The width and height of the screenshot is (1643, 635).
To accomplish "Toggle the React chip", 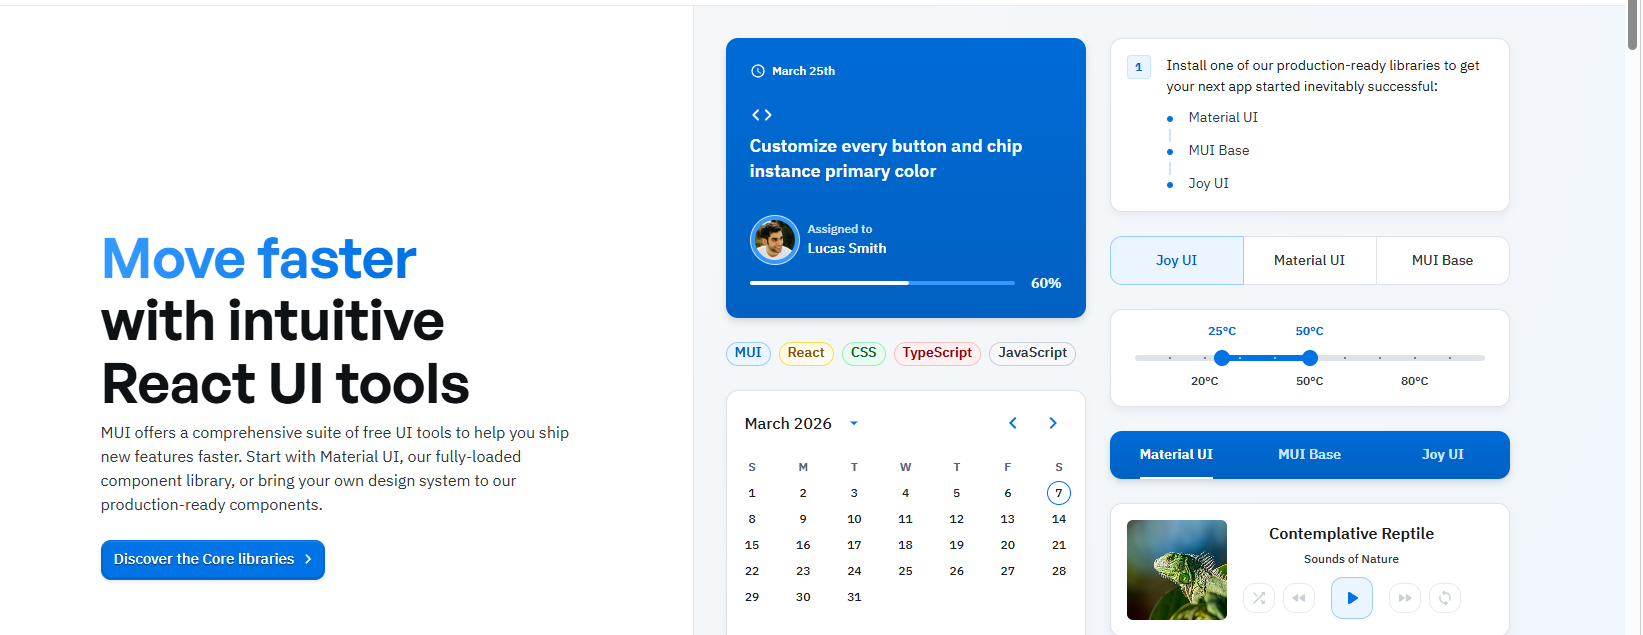I will 806,353.
